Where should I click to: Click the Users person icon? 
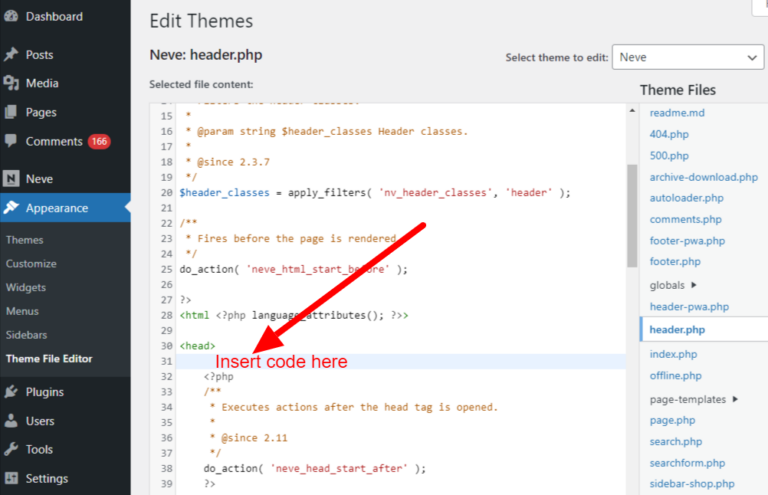[x=11, y=421]
